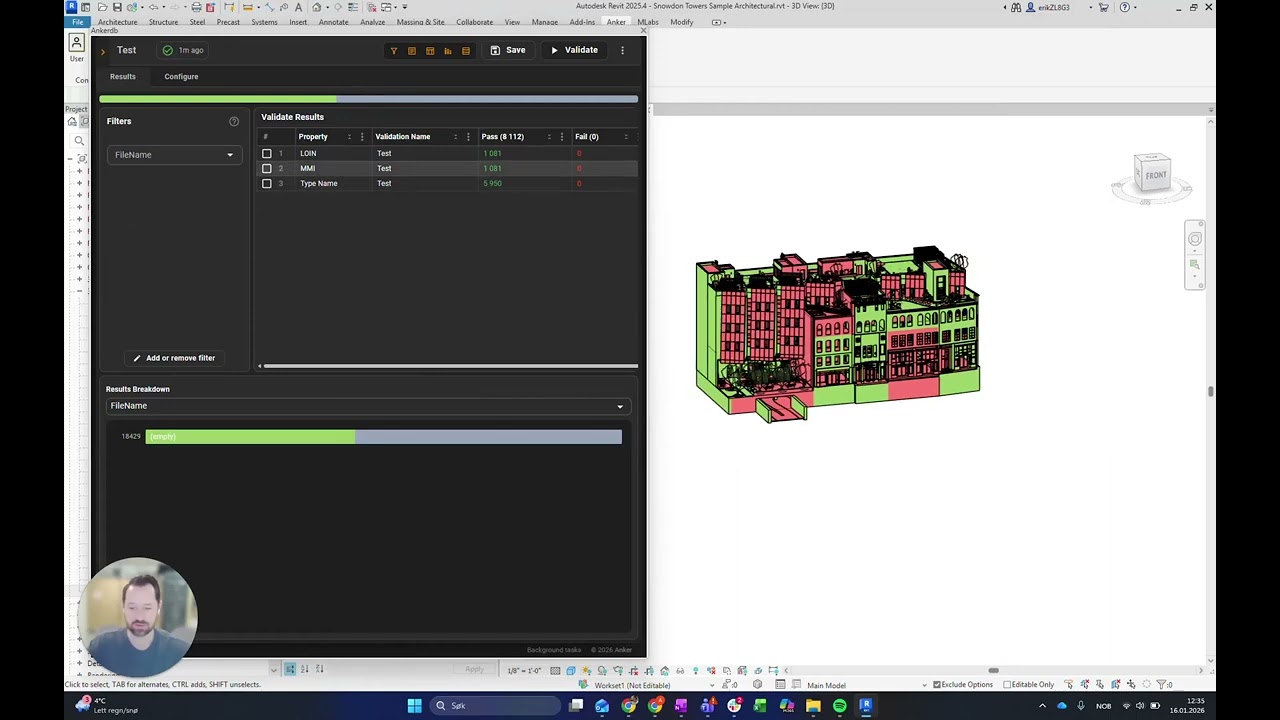Click the Validate button

pyautogui.click(x=574, y=50)
